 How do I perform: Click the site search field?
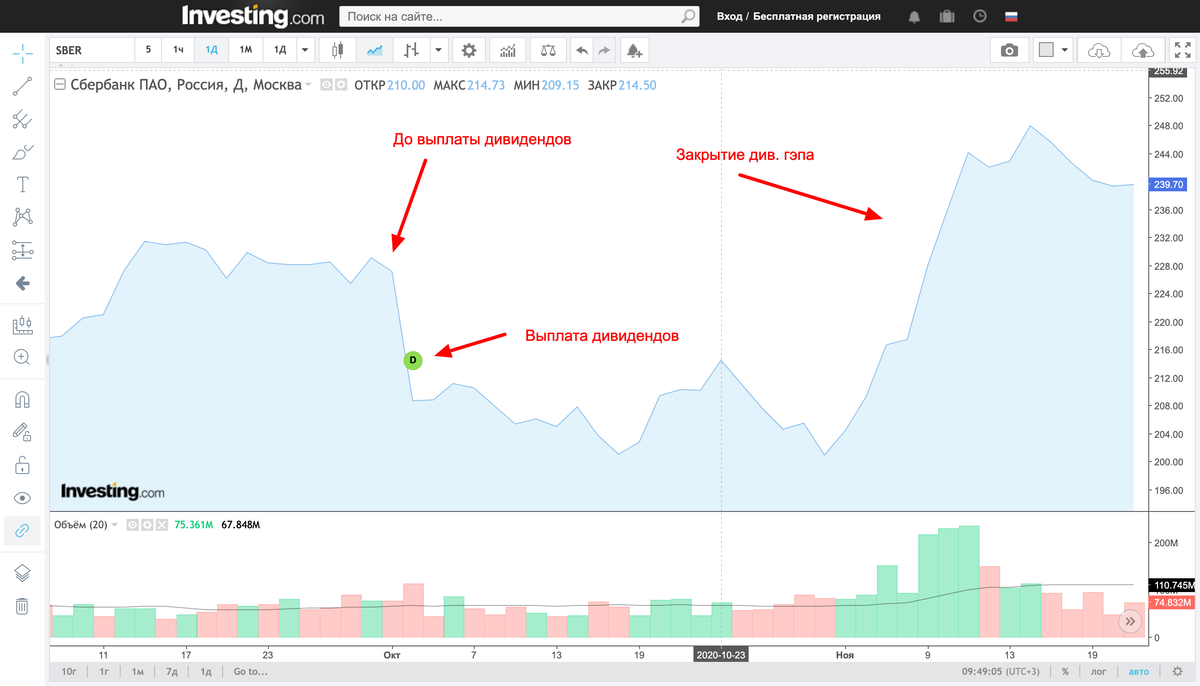click(507, 17)
